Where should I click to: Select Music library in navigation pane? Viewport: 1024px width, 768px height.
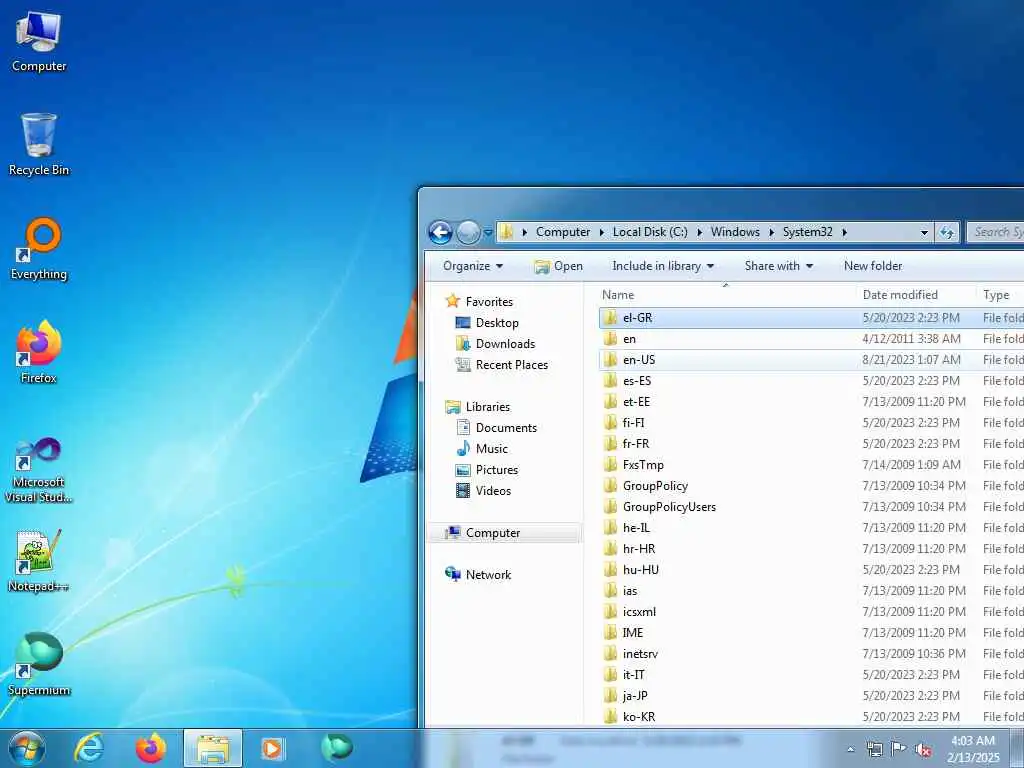(x=491, y=449)
